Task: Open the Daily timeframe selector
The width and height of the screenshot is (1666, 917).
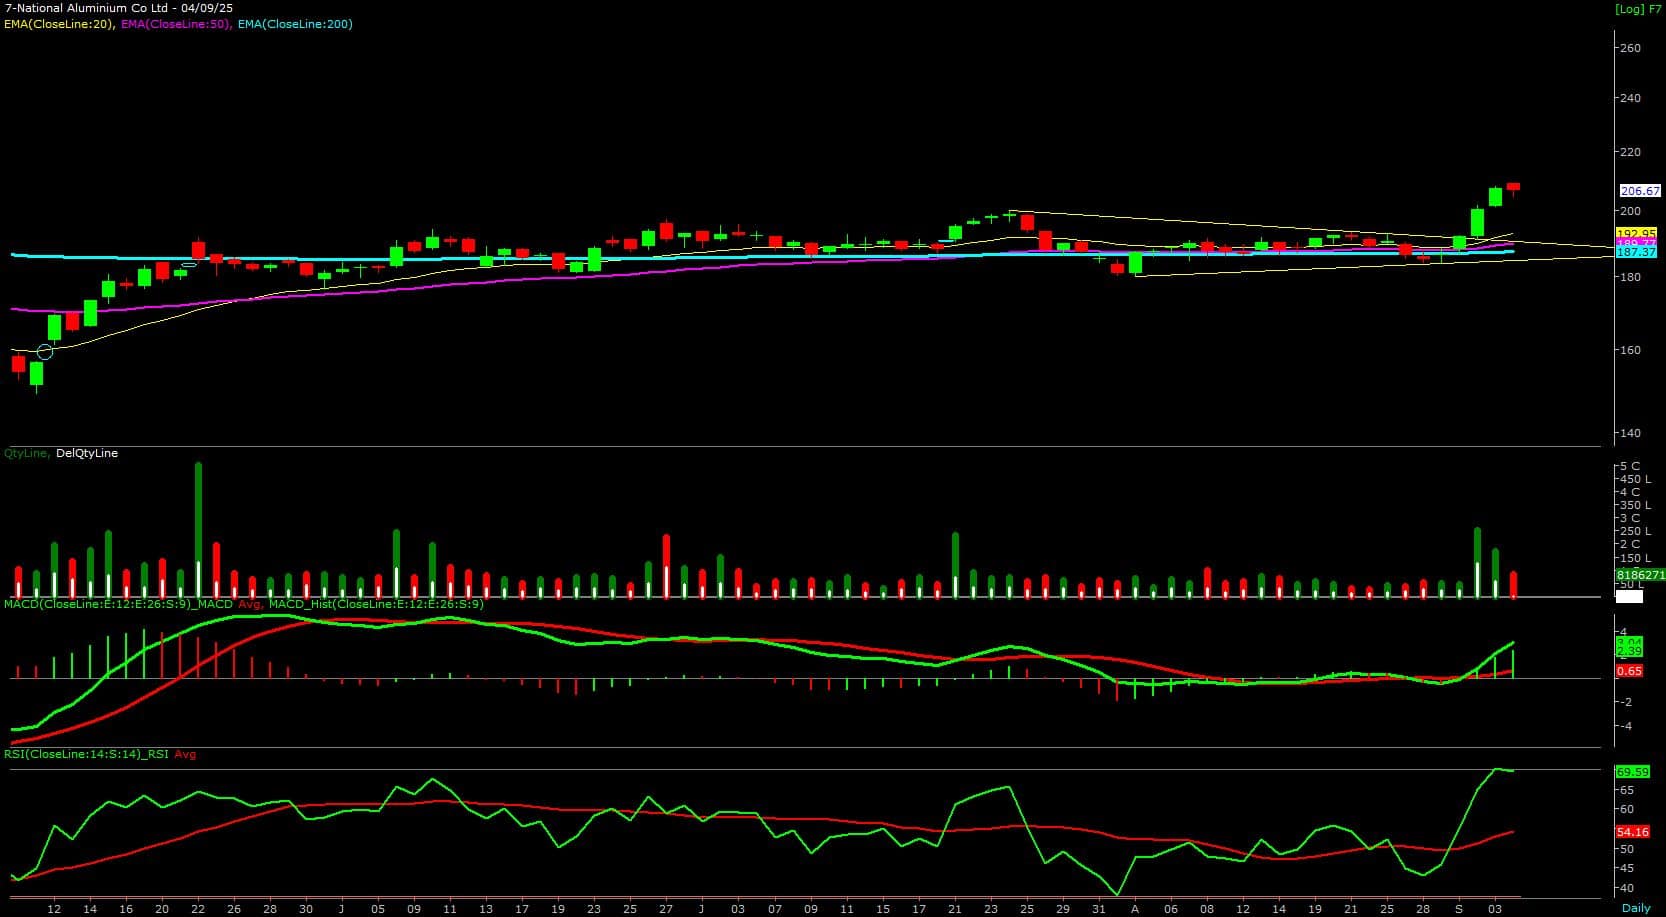Action: point(1636,908)
